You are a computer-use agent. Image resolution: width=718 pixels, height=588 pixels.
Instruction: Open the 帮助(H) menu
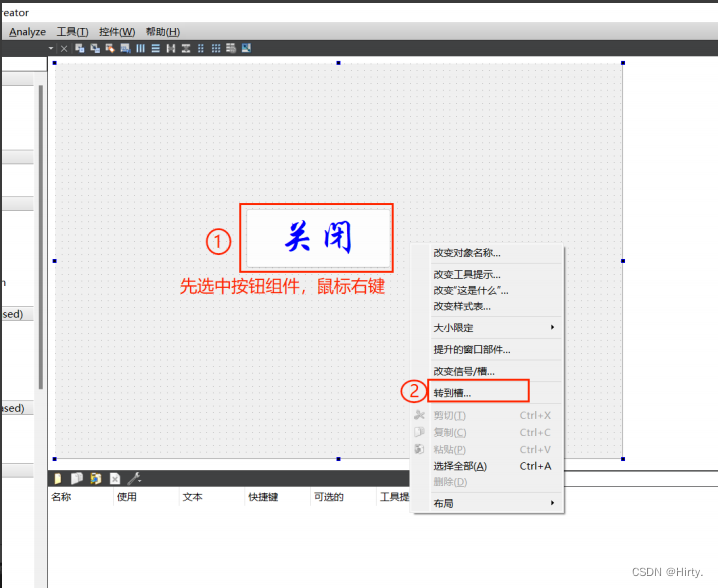[163, 32]
